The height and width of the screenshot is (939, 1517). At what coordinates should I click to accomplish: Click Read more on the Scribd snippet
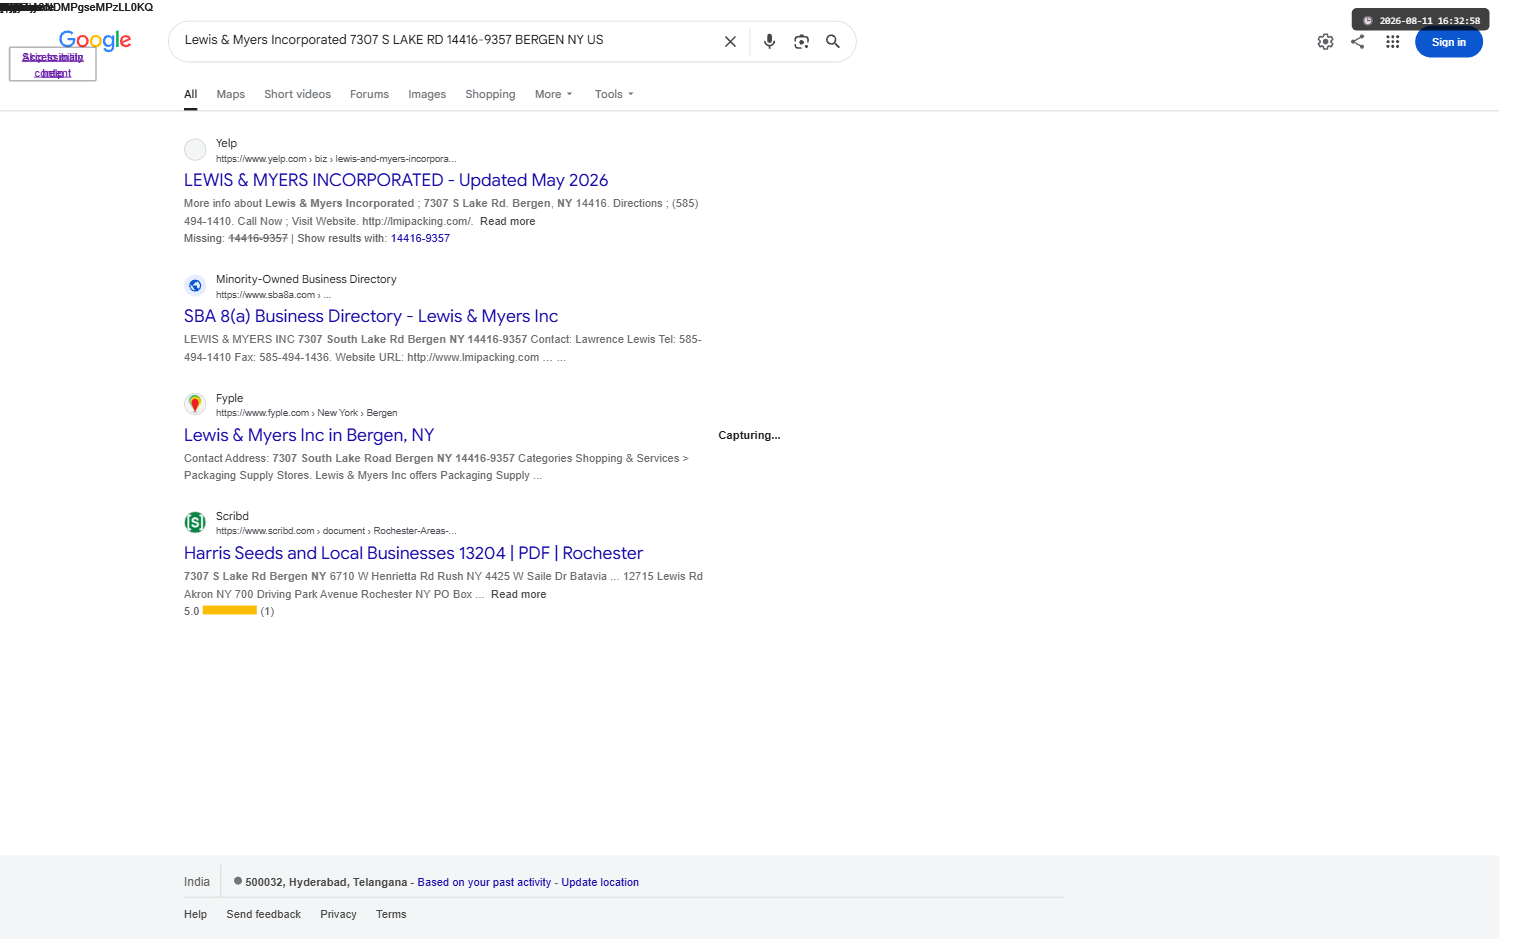(518, 594)
